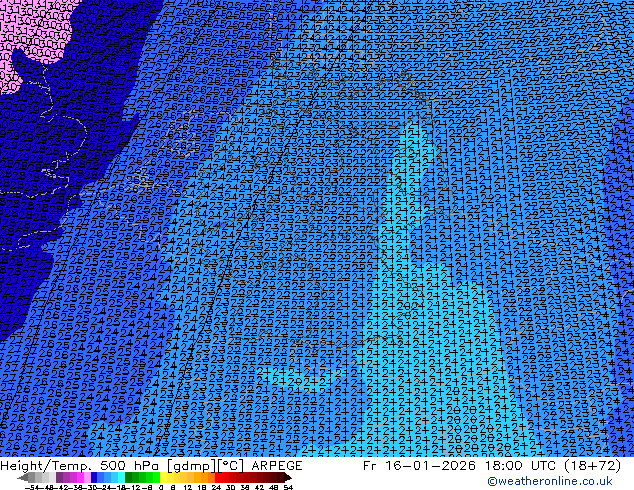Image resolution: width=634 pixels, height=490 pixels.
Task: Click the dark maroon right arrow end of the legend
Action: pos(288,477)
